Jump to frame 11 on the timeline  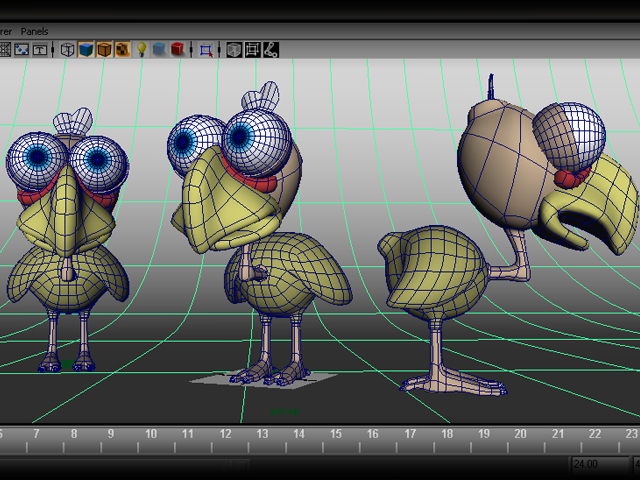pyautogui.click(x=187, y=434)
